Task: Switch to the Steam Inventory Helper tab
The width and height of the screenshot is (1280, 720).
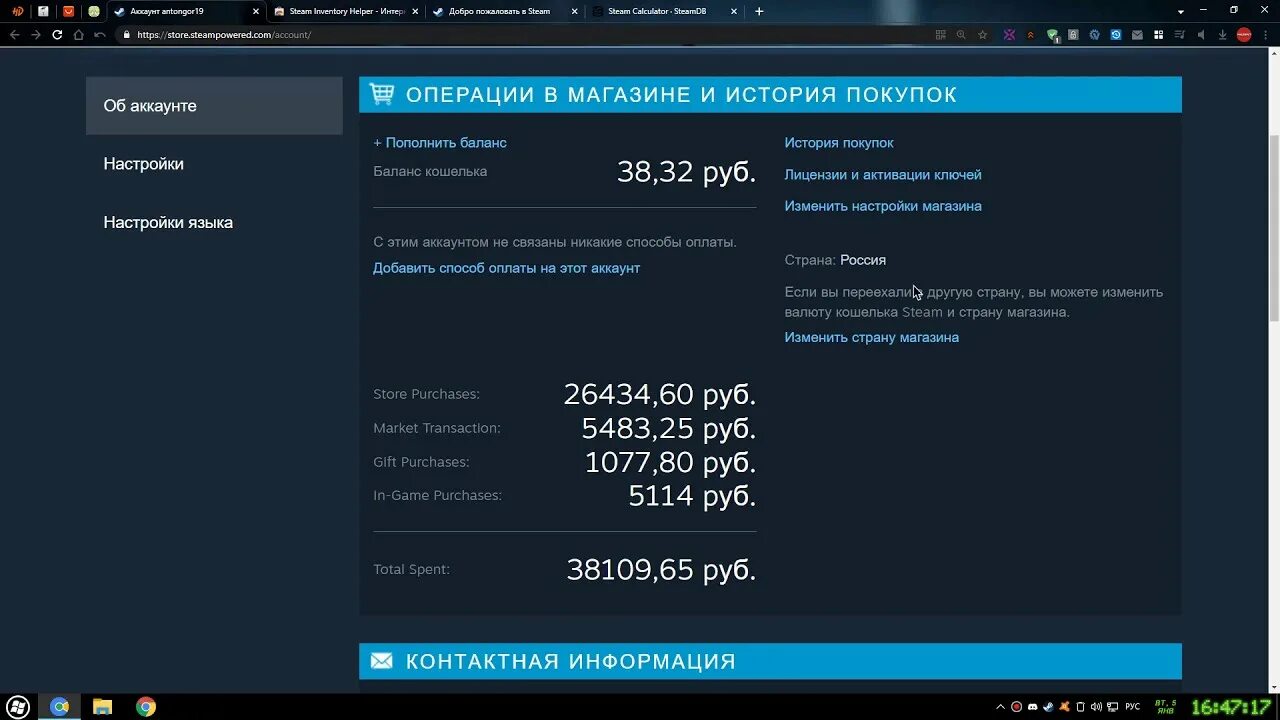Action: 346,11
